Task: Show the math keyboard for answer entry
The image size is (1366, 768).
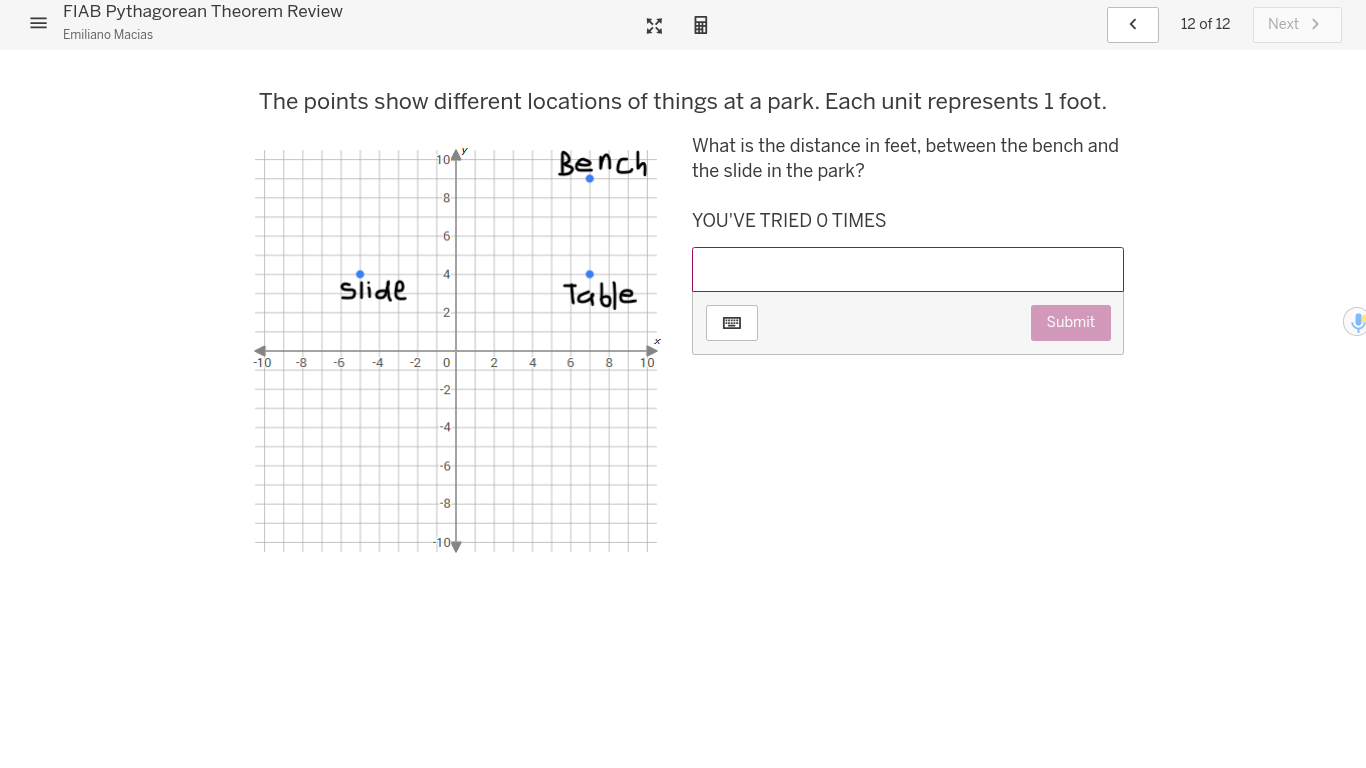Action: tap(731, 322)
